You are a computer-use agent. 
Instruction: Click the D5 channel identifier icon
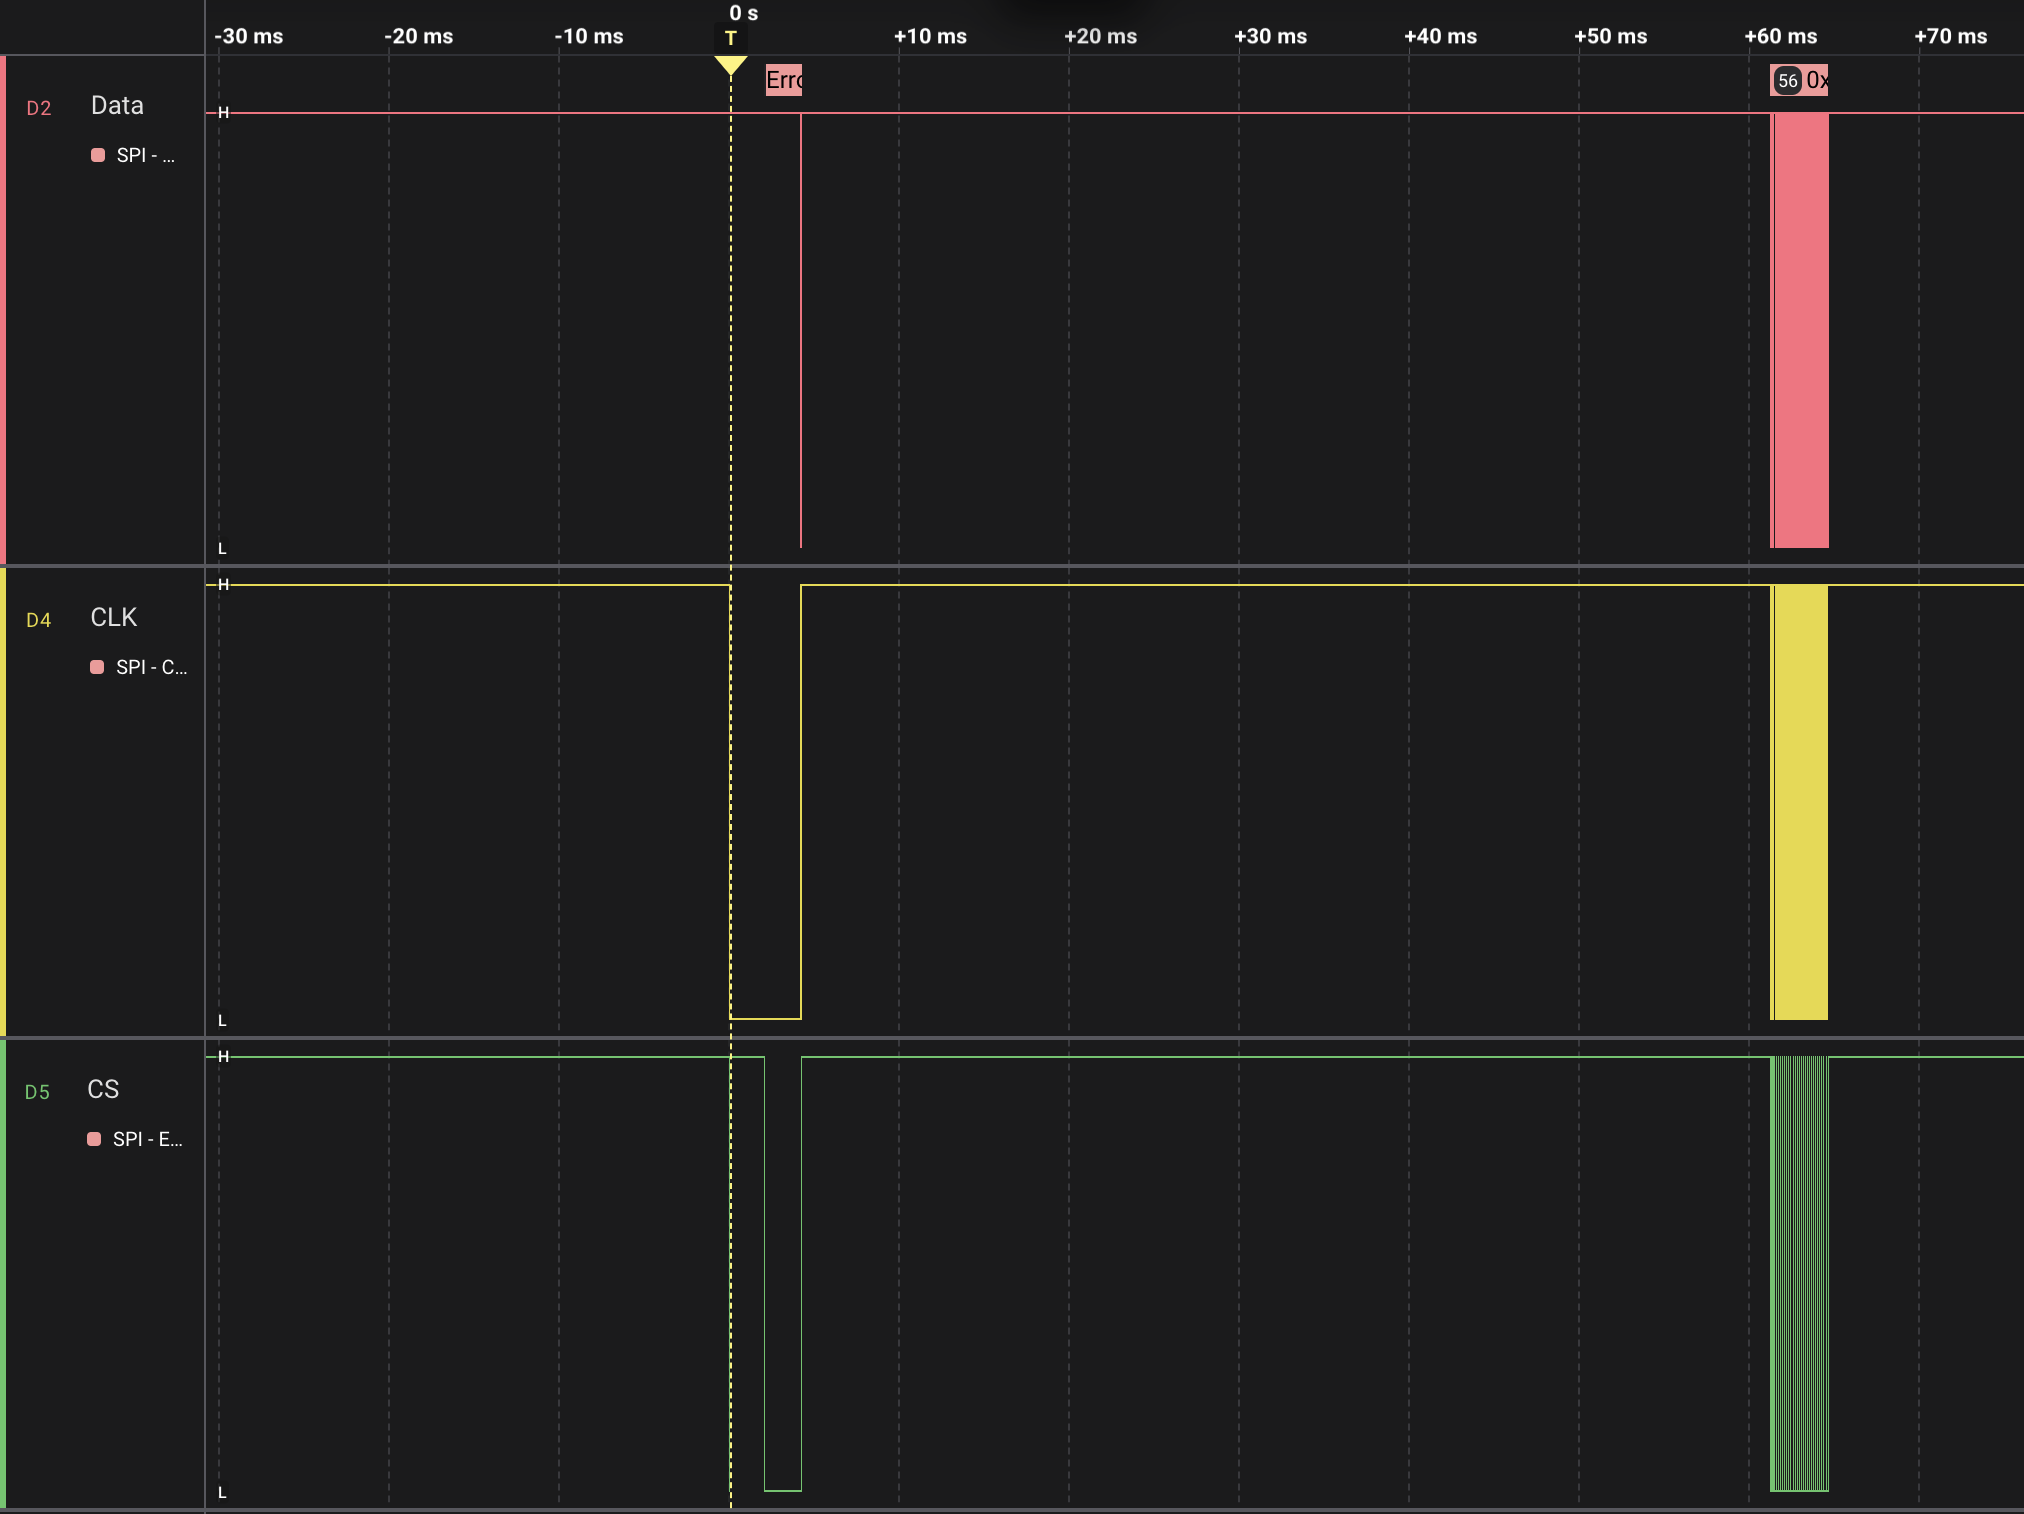coord(38,1093)
